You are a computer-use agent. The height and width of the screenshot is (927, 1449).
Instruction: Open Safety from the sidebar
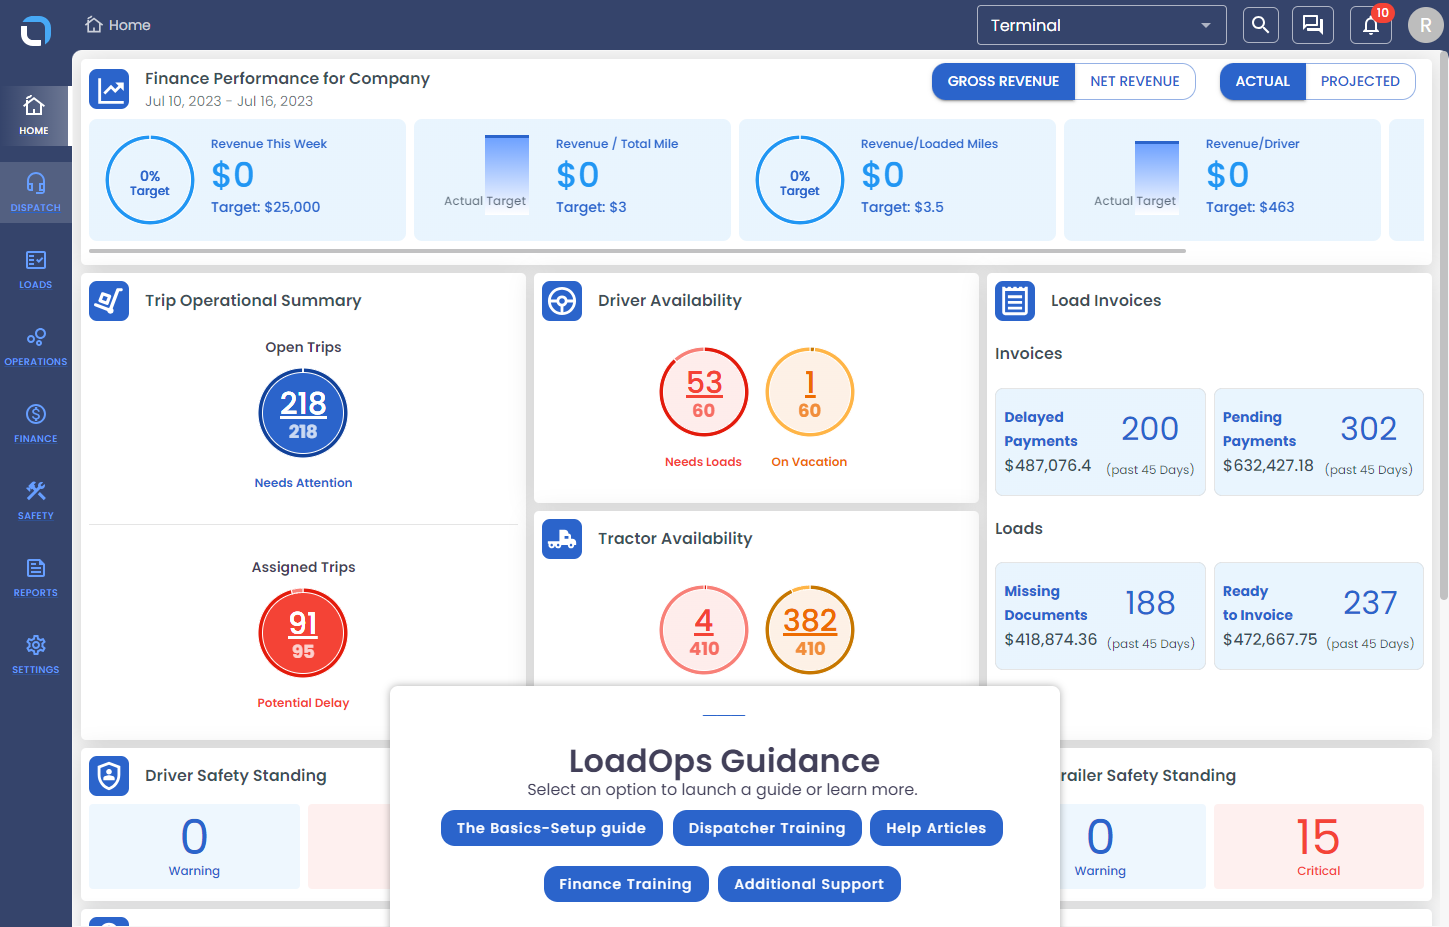[x=35, y=501]
